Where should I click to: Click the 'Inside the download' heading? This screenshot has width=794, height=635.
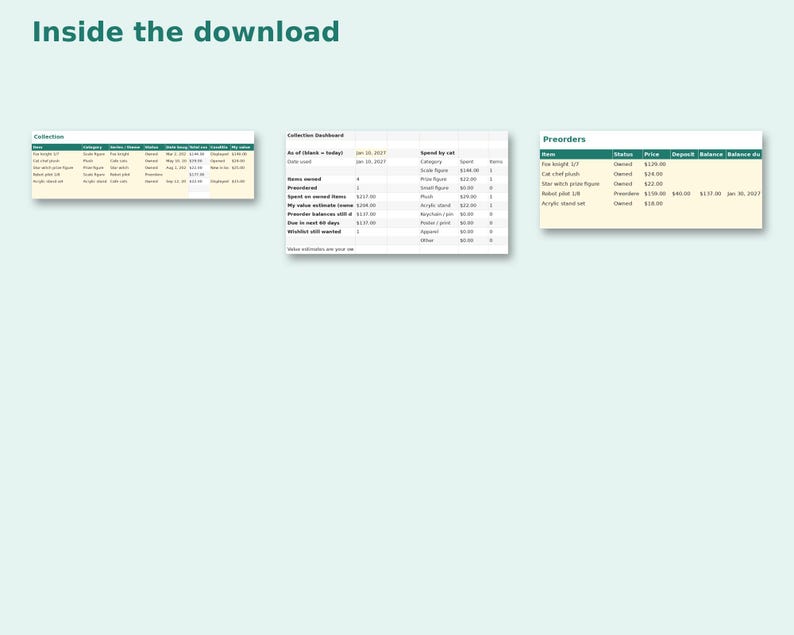[185, 32]
